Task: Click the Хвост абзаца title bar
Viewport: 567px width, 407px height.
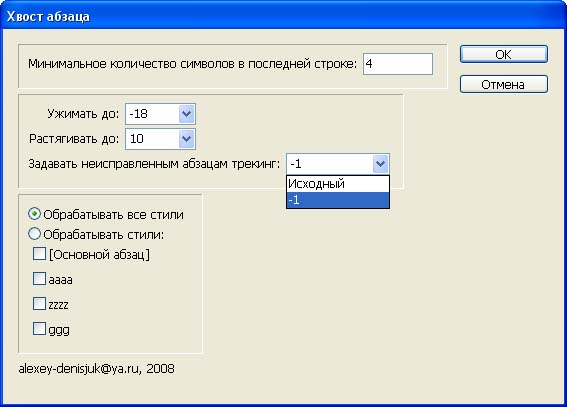Action: click(x=284, y=16)
